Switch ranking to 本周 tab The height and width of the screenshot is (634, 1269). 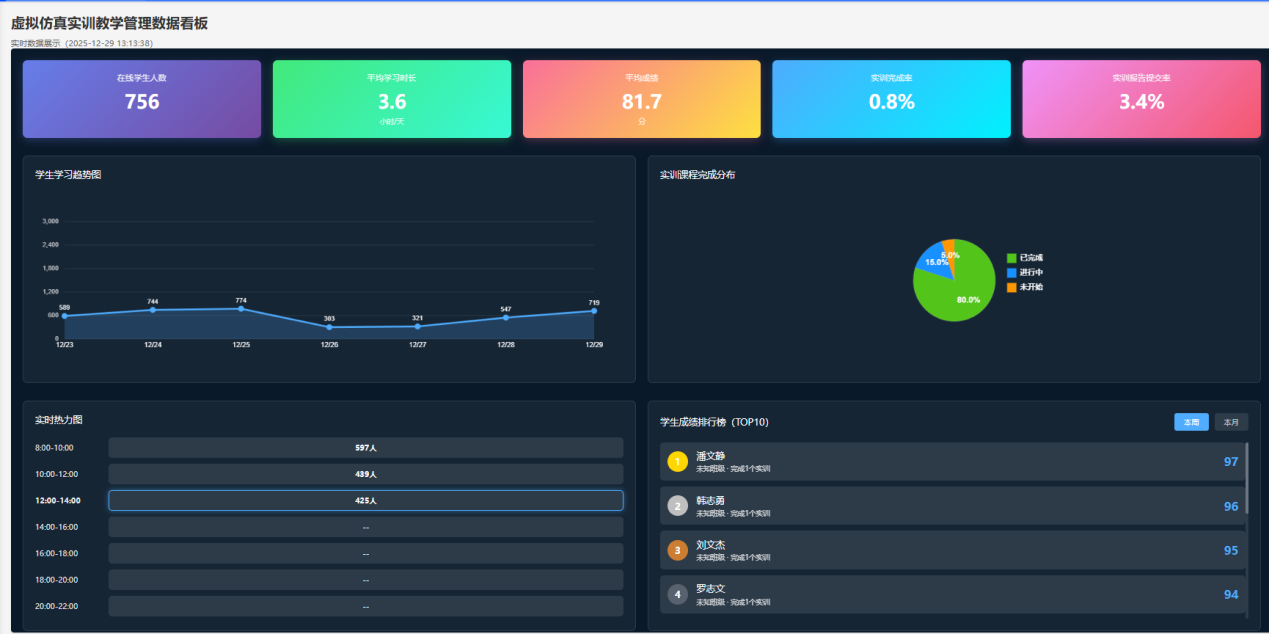1191,422
